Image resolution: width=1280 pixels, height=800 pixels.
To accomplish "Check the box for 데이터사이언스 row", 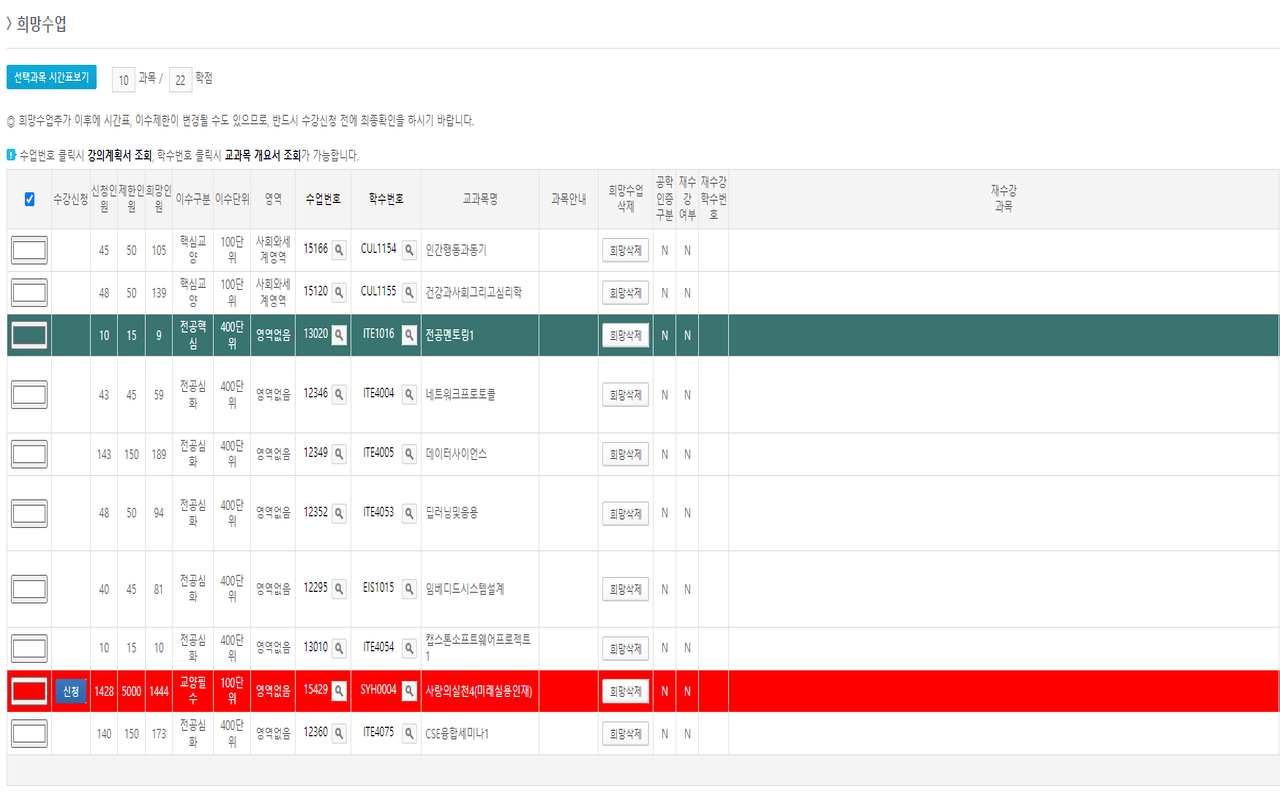I will (29, 454).
